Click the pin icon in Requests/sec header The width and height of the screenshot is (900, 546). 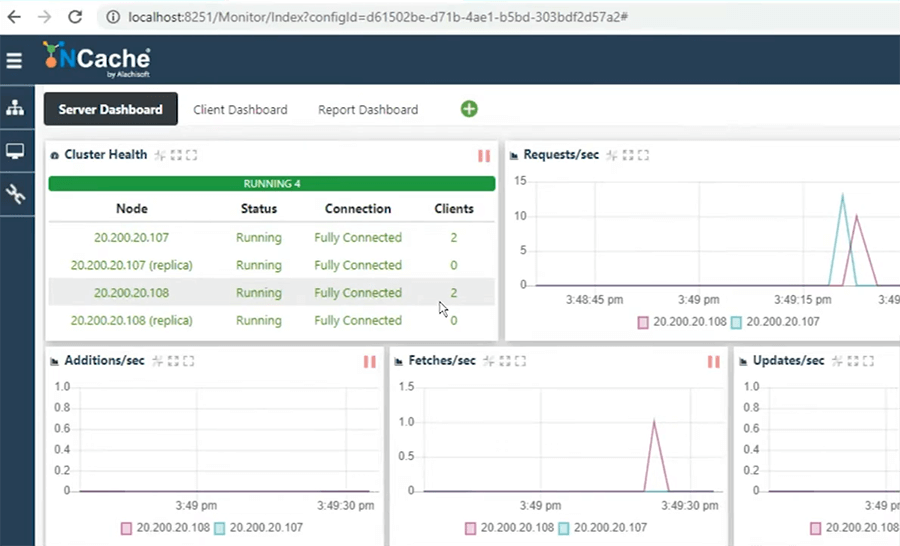coord(612,155)
